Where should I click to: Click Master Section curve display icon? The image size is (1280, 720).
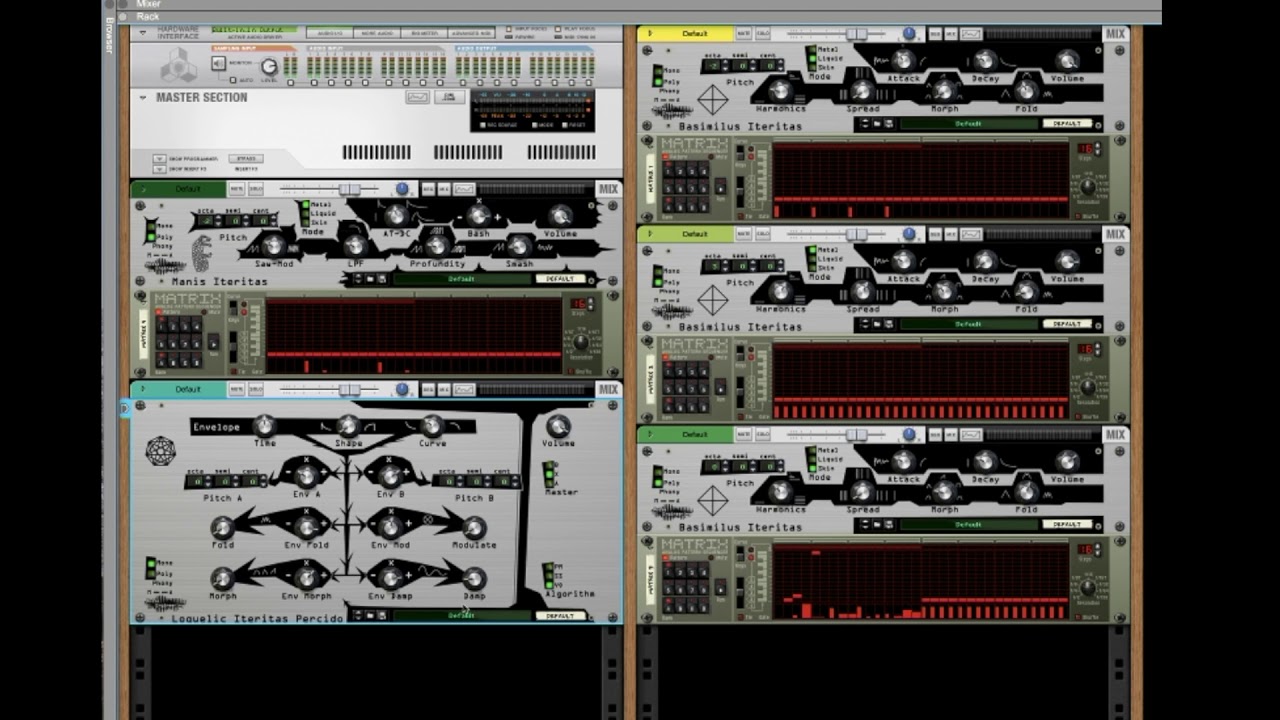(x=417, y=97)
